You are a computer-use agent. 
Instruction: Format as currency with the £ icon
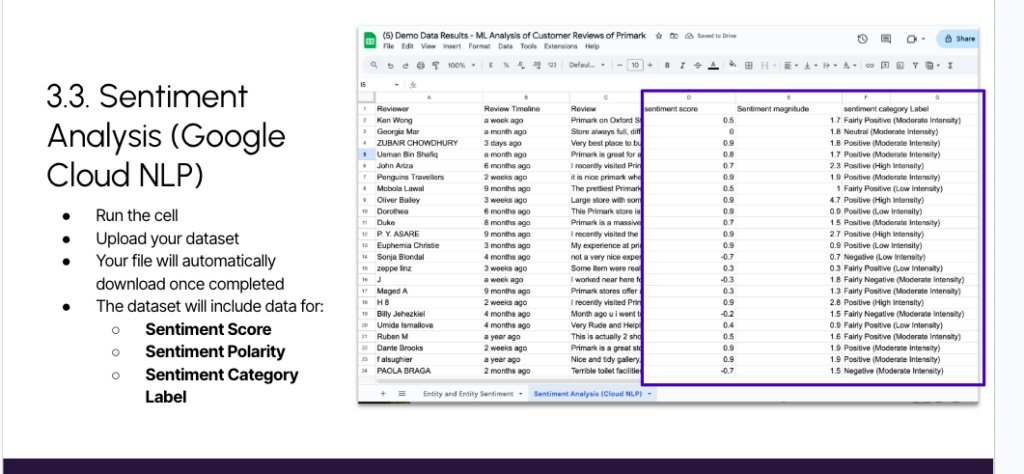pos(490,65)
